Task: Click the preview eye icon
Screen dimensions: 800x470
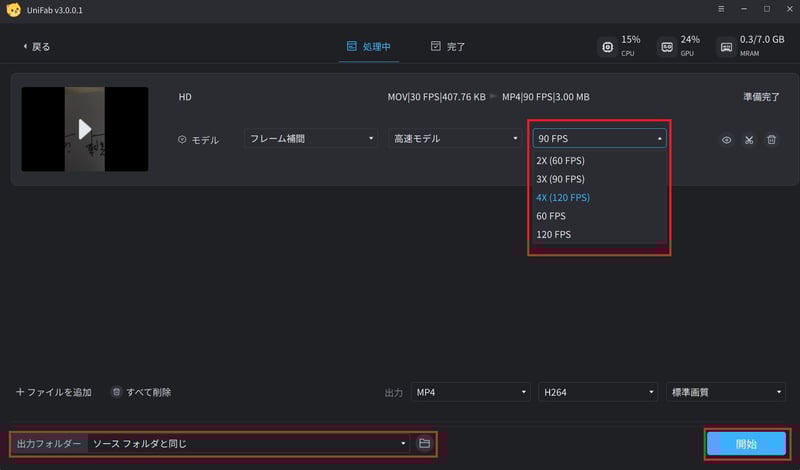Action: (x=727, y=140)
